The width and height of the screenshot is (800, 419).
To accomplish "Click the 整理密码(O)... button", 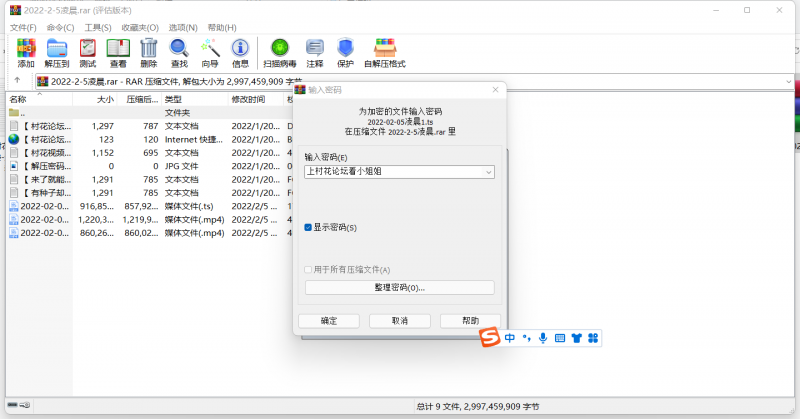I will coord(399,288).
